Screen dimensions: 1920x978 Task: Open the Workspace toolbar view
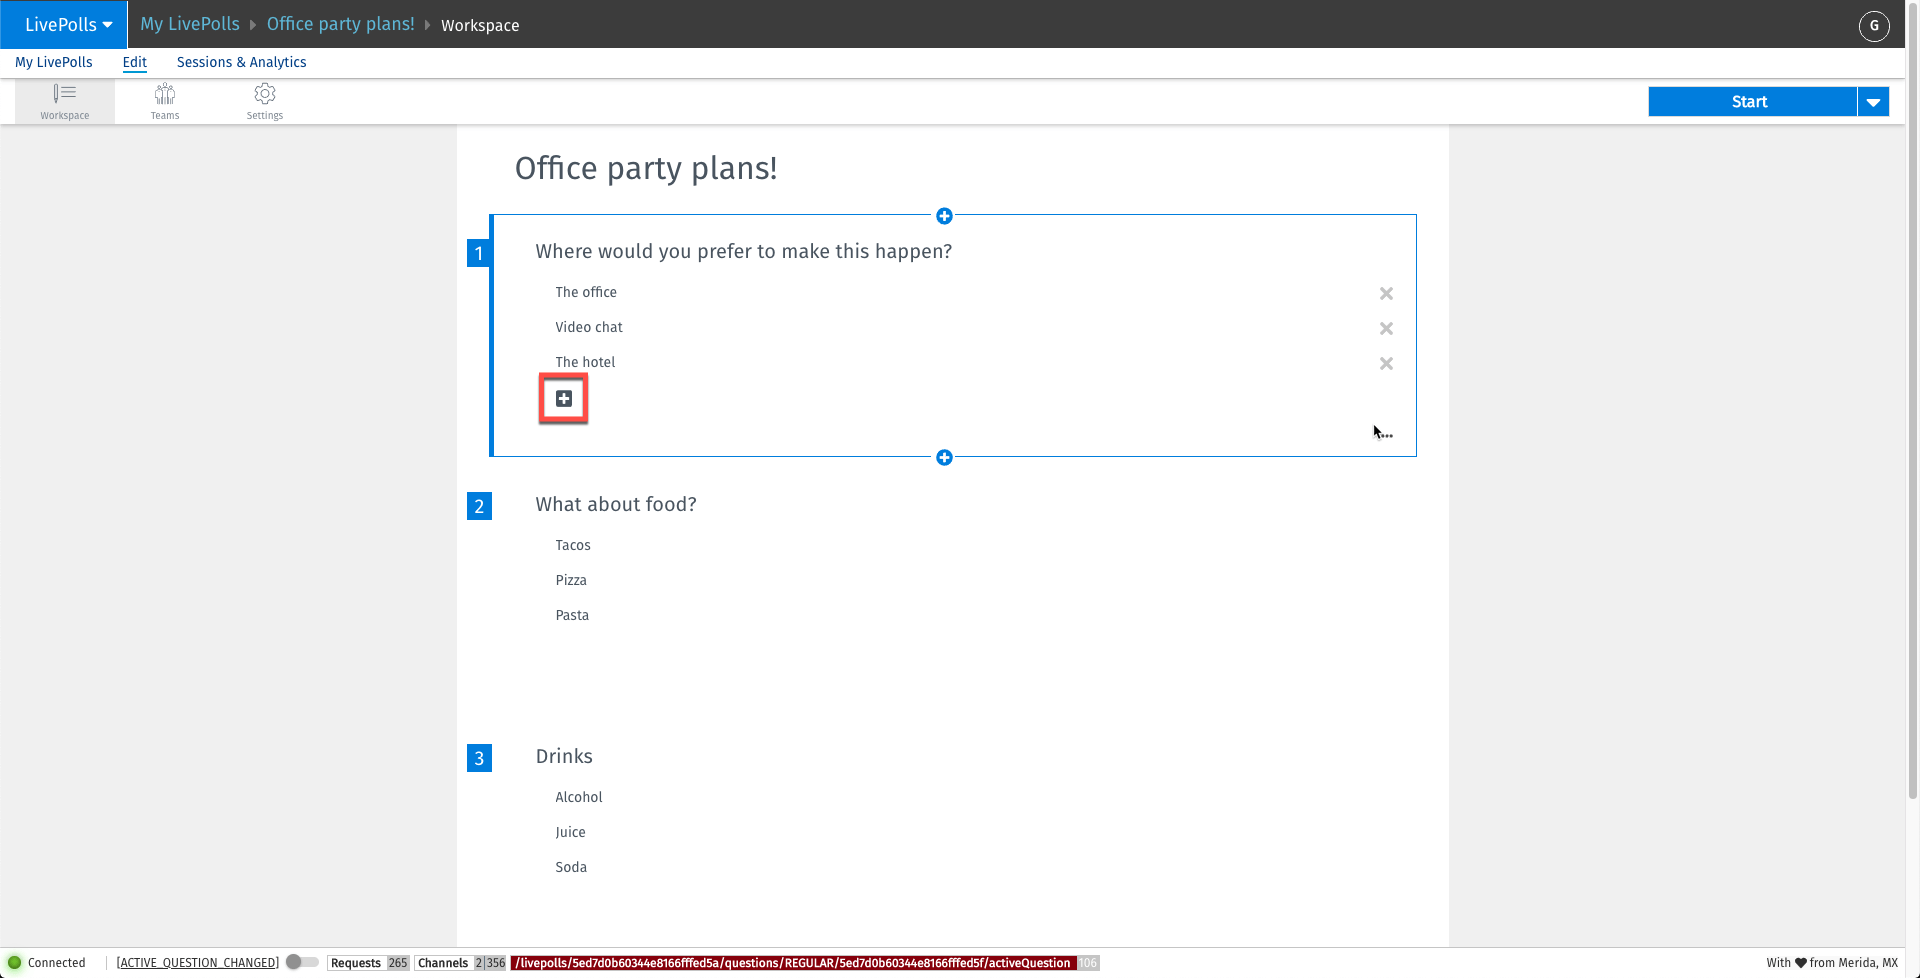click(x=65, y=101)
